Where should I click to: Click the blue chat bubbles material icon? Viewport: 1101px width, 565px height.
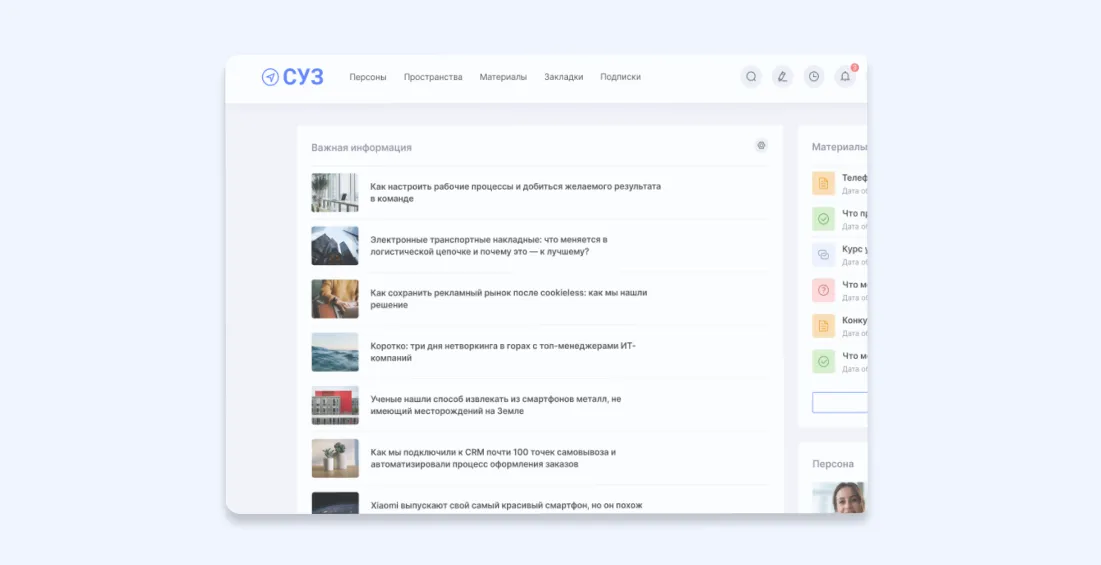click(823, 255)
